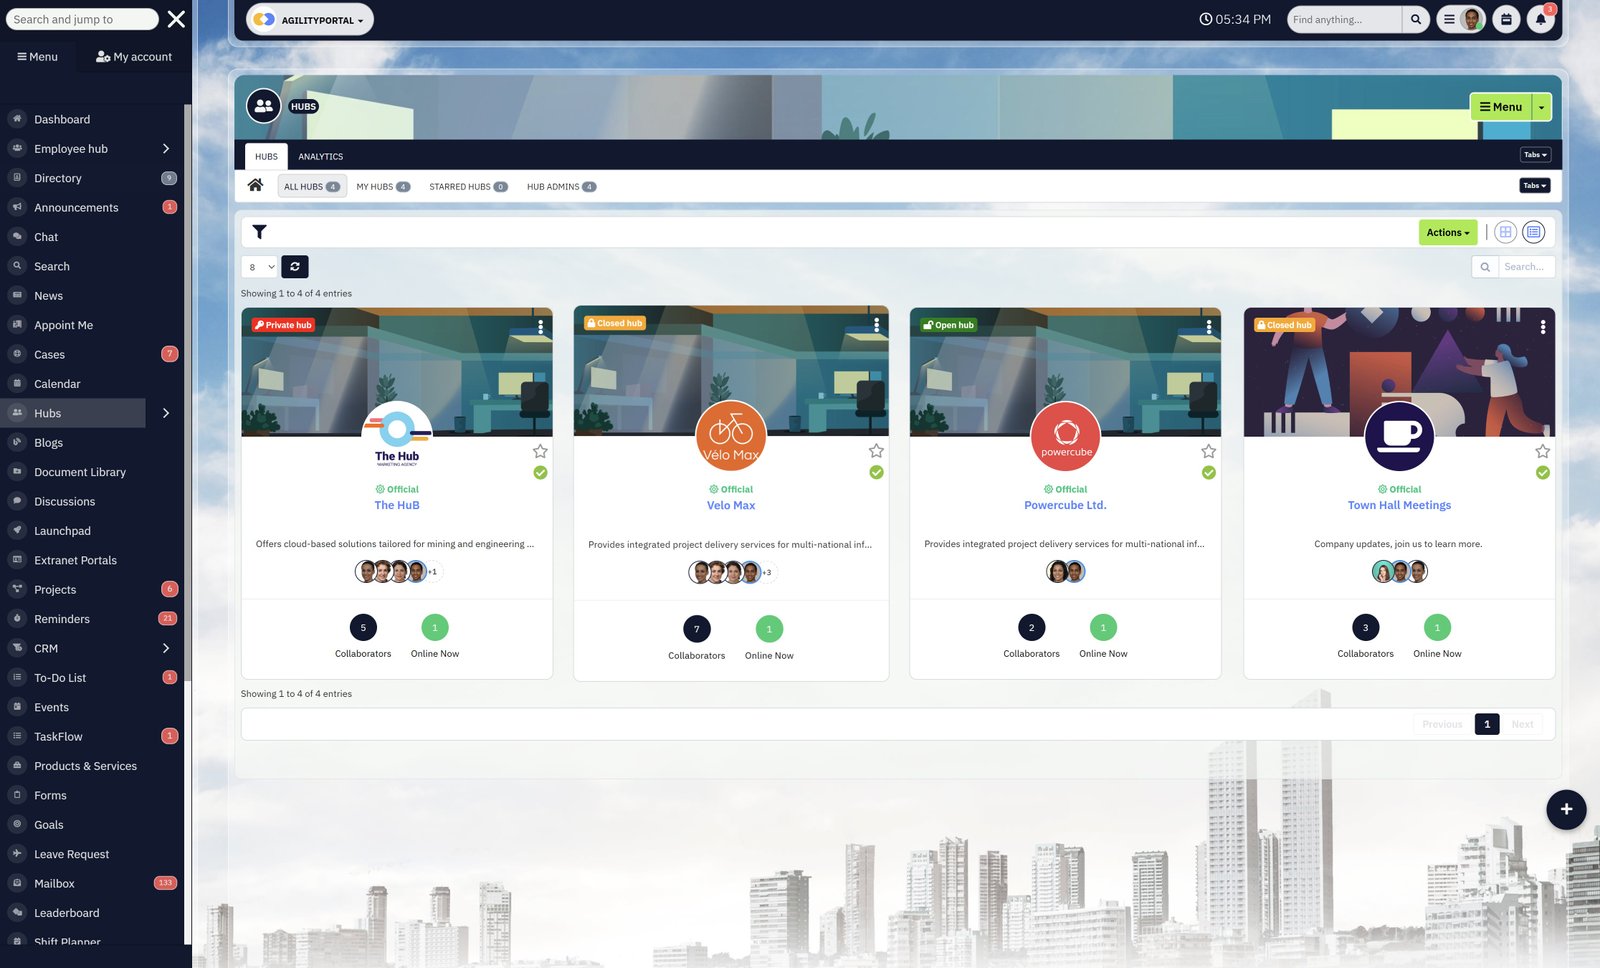Open the entries-per-page dropdown
The width and height of the screenshot is (1600, 968).
click(x=260, y=267)
